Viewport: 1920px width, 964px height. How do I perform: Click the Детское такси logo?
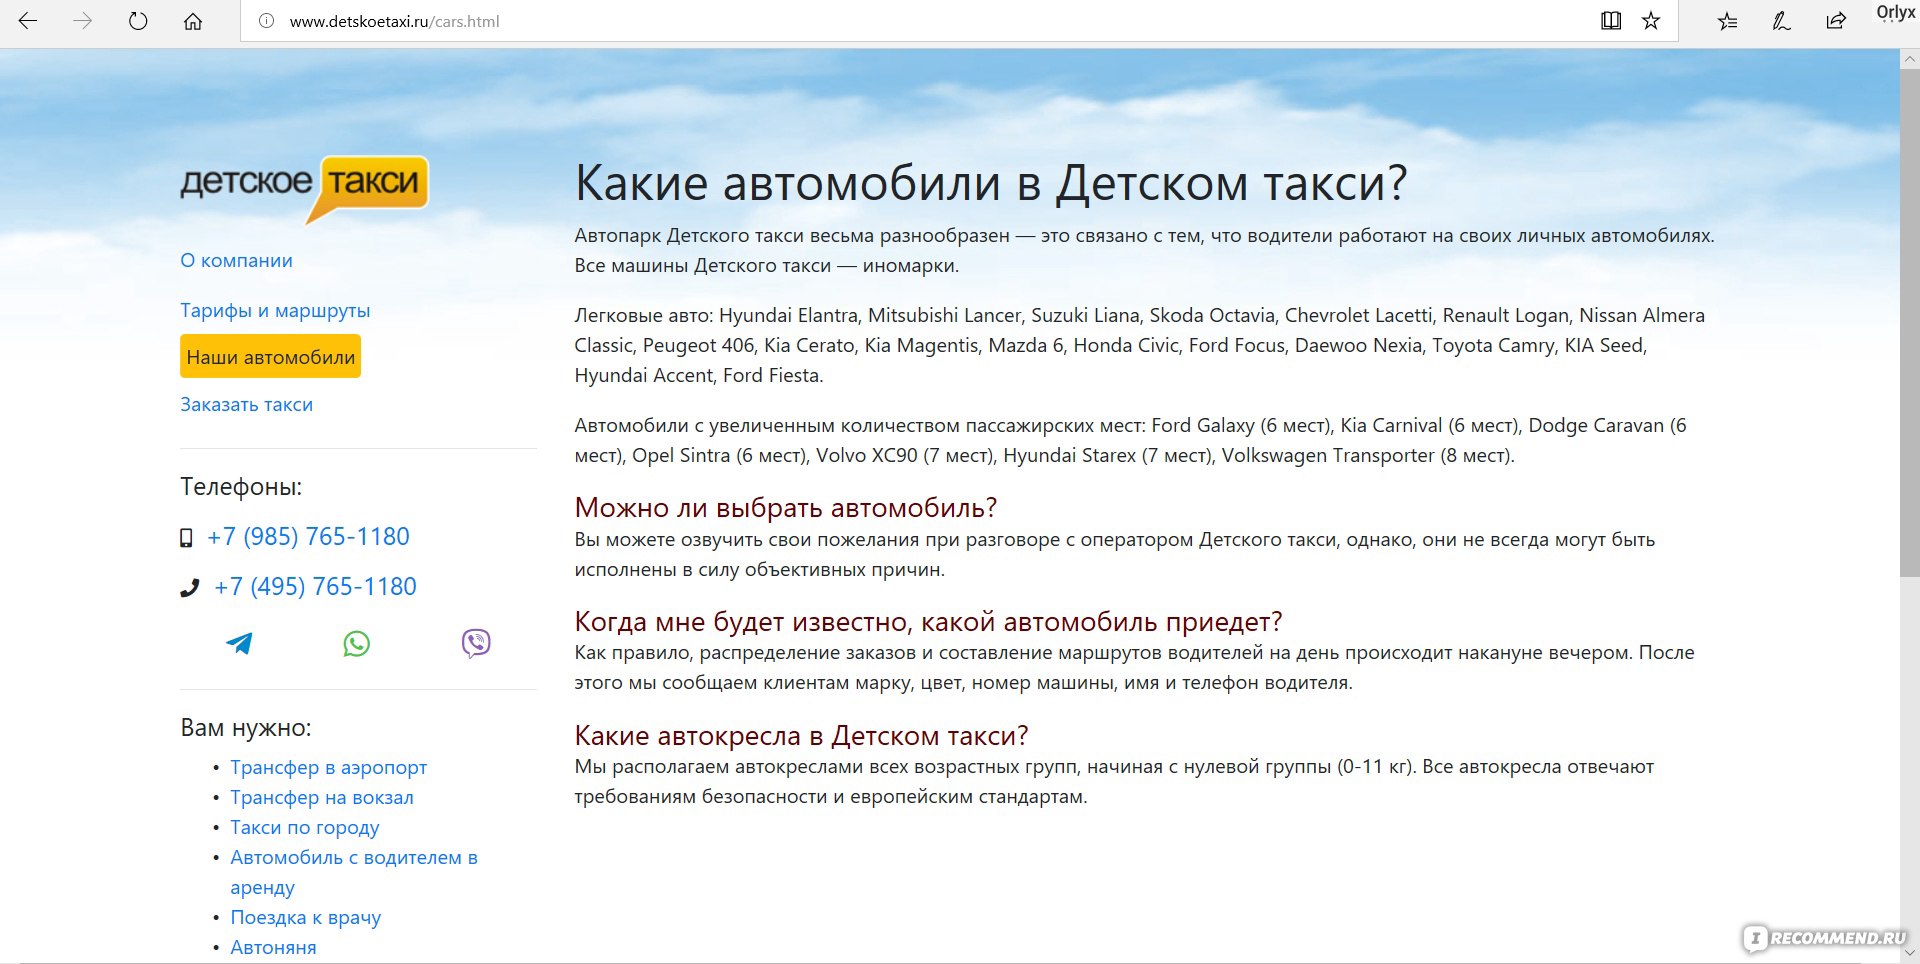point(304,188)
